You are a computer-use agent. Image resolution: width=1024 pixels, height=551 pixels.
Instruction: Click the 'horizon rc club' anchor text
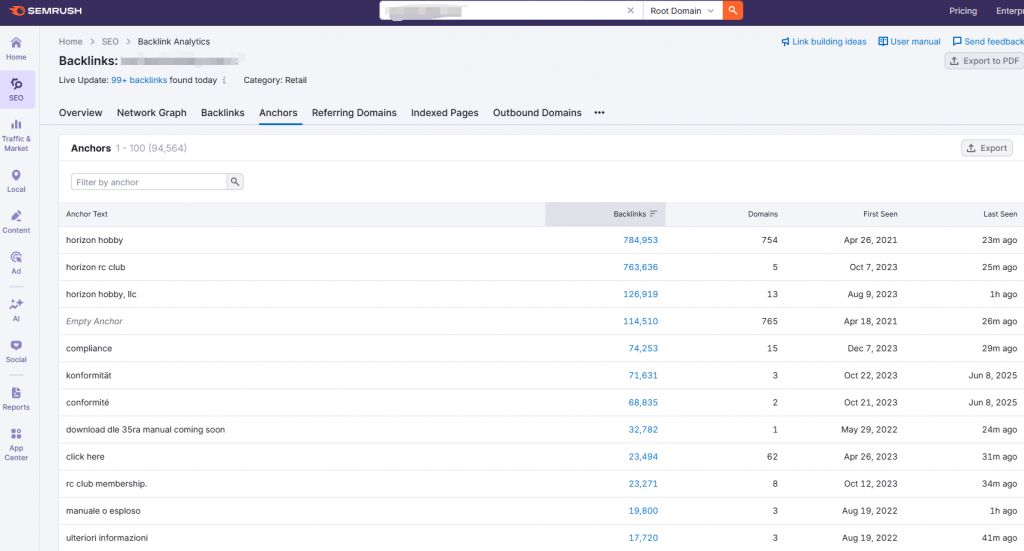pyautogui.click(x=95, y=267)
